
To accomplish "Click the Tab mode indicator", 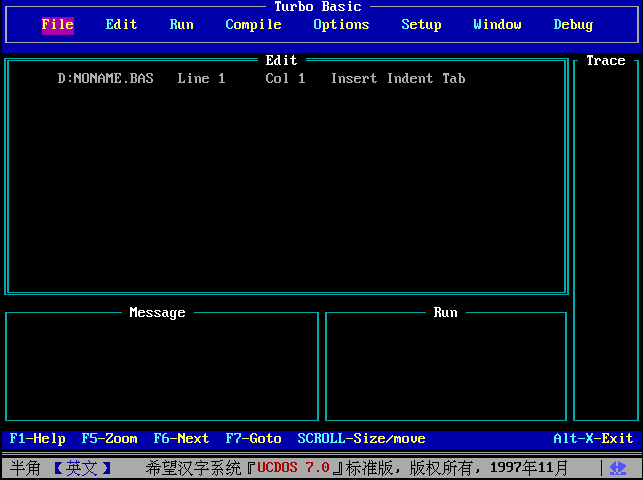I will [454, 78].
